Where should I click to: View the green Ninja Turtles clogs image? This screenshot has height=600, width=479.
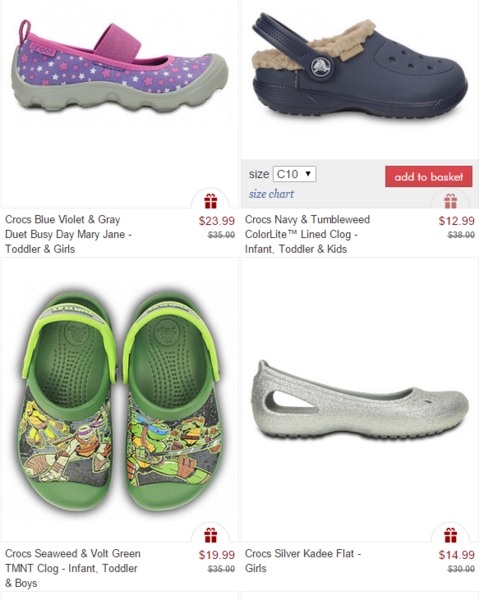[x=120, y=401]
